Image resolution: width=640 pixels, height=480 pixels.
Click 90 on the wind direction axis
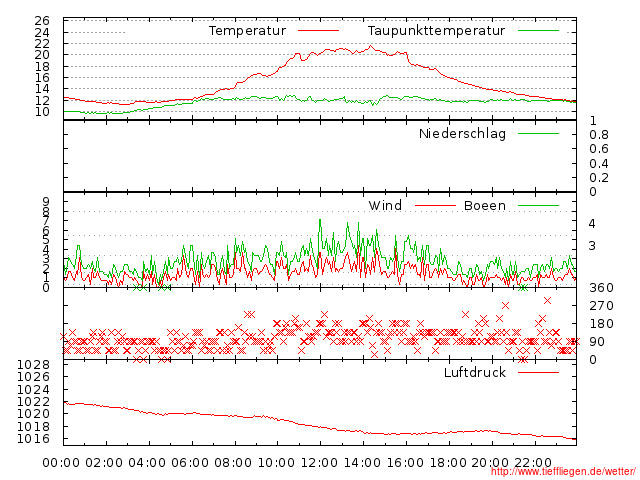(x=597, y=342)
